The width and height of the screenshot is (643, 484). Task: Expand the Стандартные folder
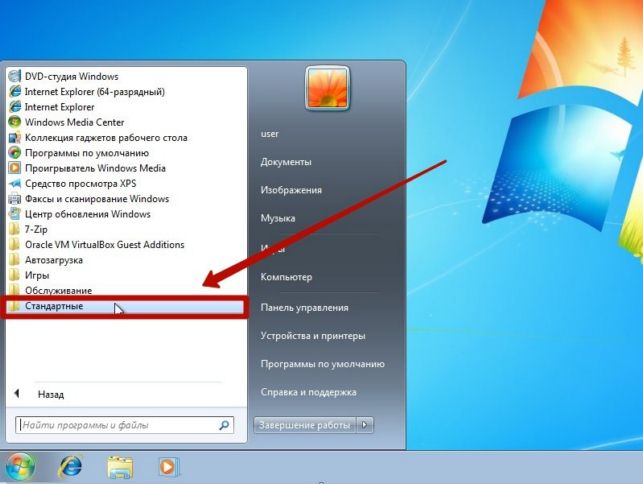click(125, 306)
